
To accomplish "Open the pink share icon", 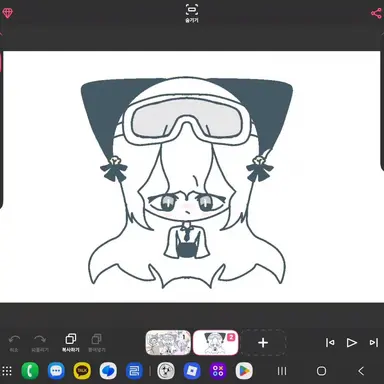I will [x=376, y=13].
